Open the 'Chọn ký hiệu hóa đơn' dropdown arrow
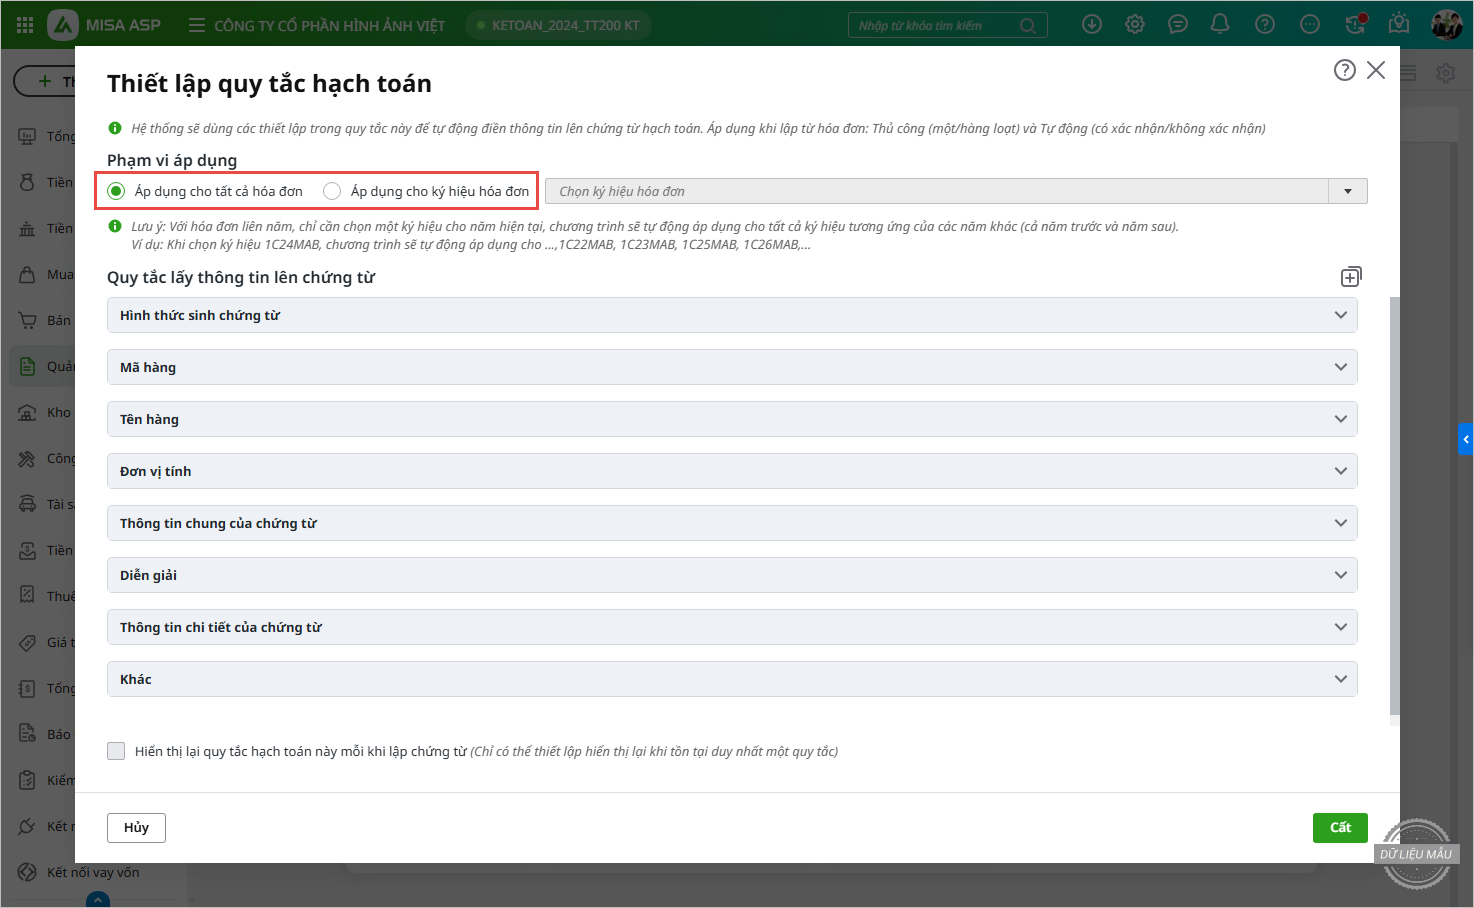 (1347, 191)
